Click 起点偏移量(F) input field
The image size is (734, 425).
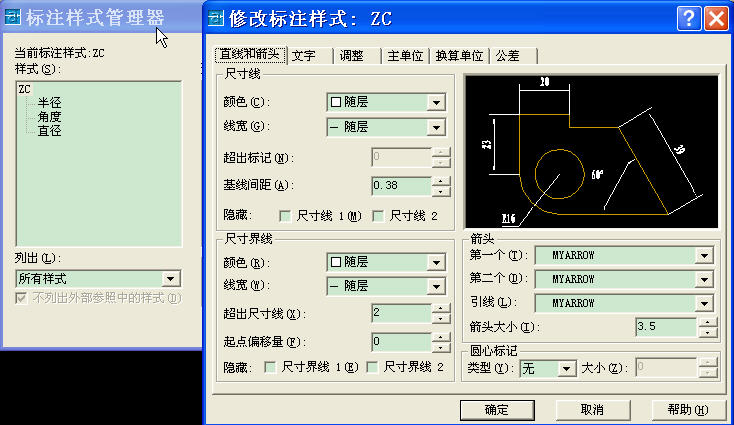pyautogui.click(x=401, y=342)
